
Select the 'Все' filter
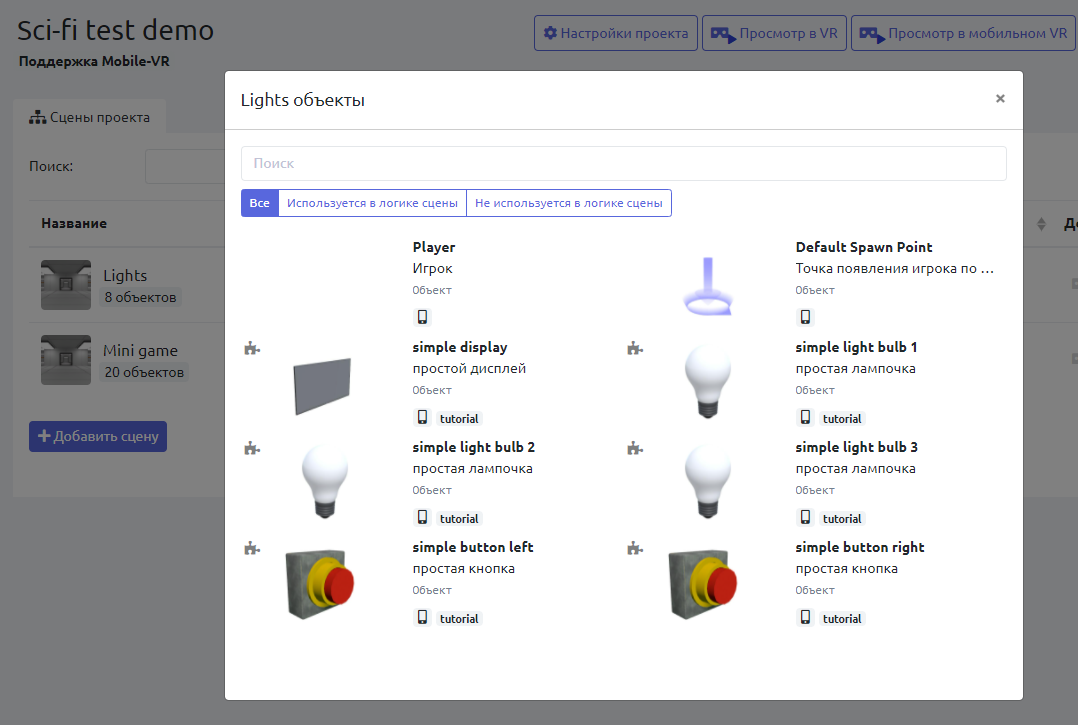[259, 203]
